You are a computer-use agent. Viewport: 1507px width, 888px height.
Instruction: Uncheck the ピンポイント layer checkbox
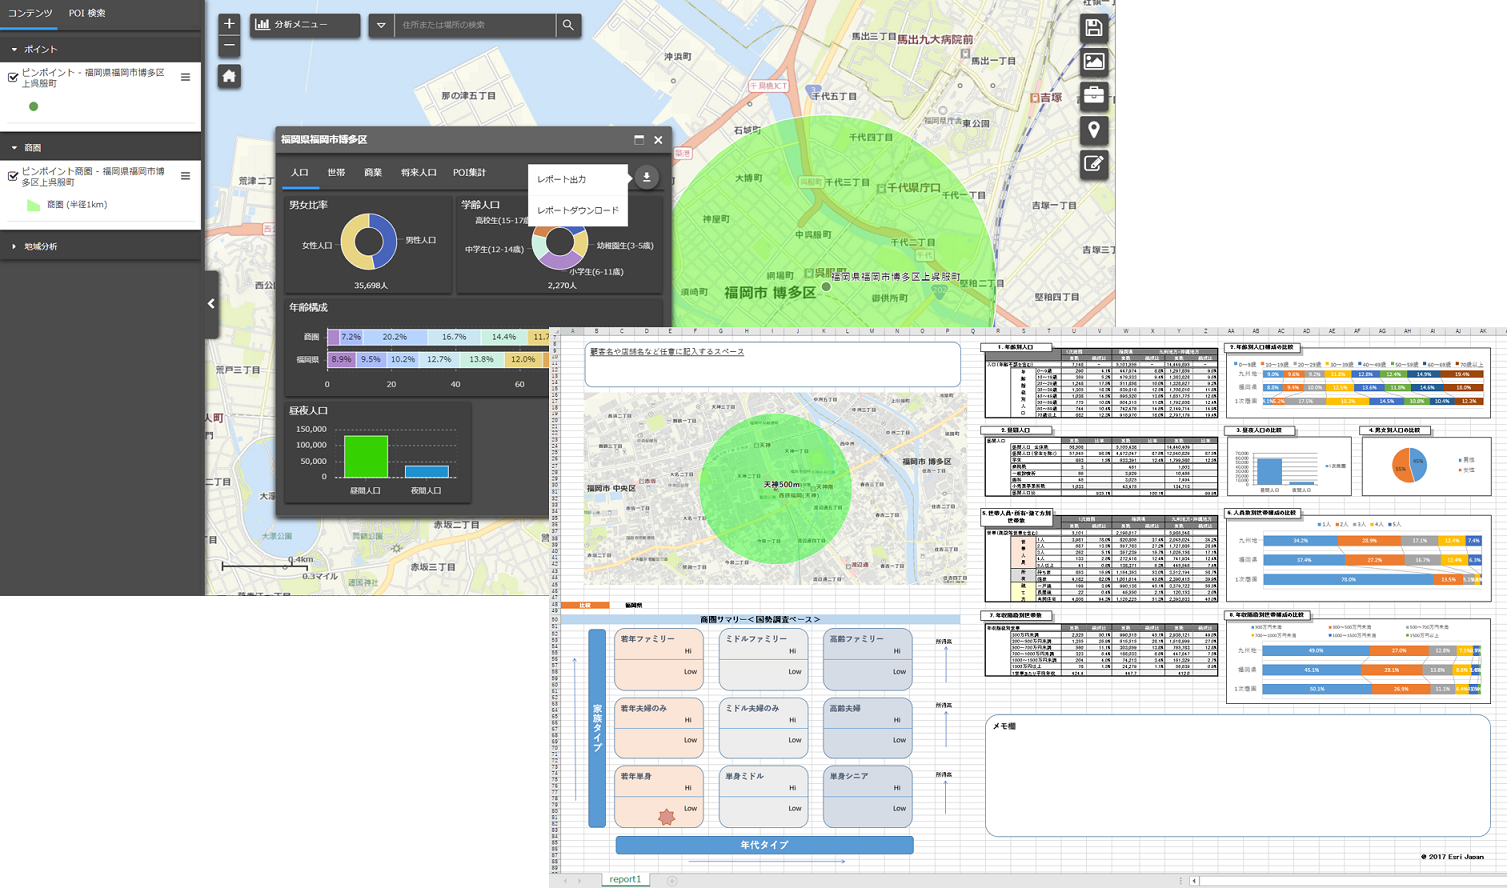click(x=13, y=77)
